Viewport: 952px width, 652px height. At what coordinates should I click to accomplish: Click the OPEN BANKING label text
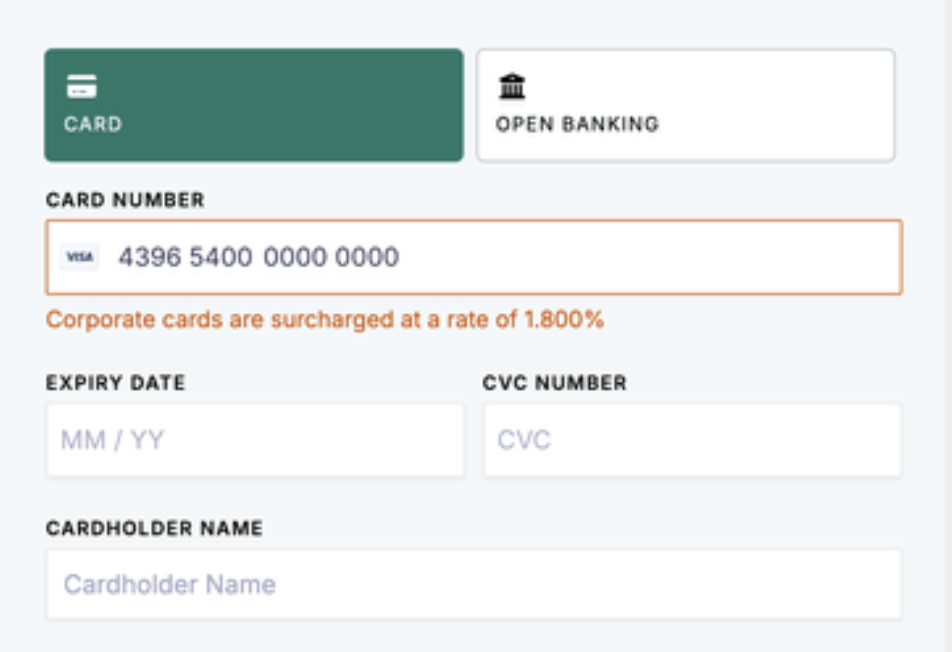577,124
